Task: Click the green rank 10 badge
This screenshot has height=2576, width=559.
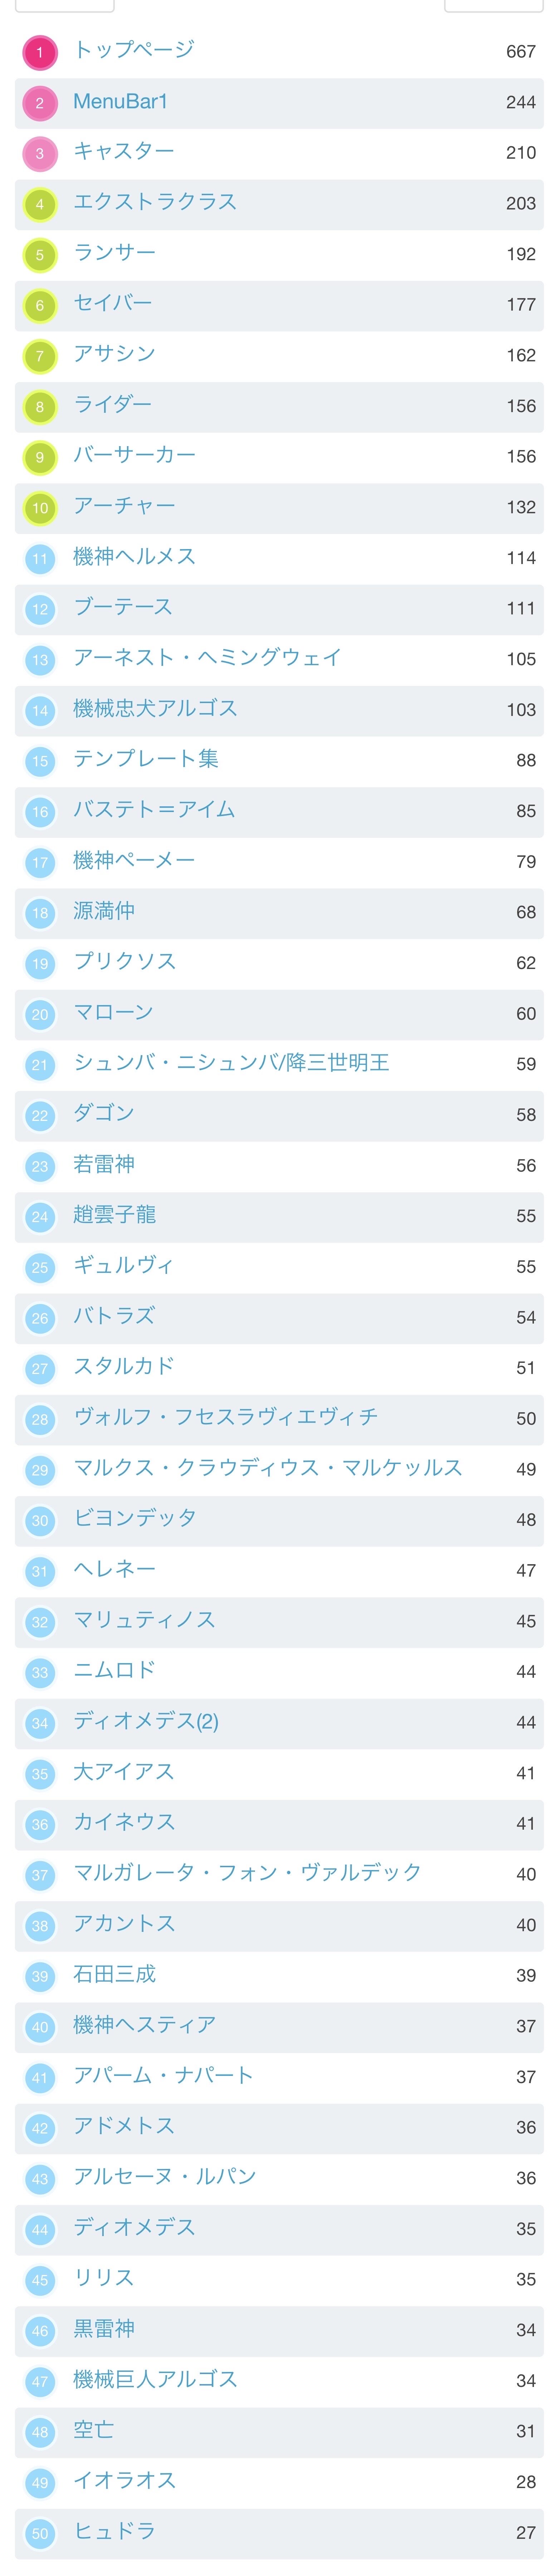Action: pyautogui.click(x=40, y=508)
